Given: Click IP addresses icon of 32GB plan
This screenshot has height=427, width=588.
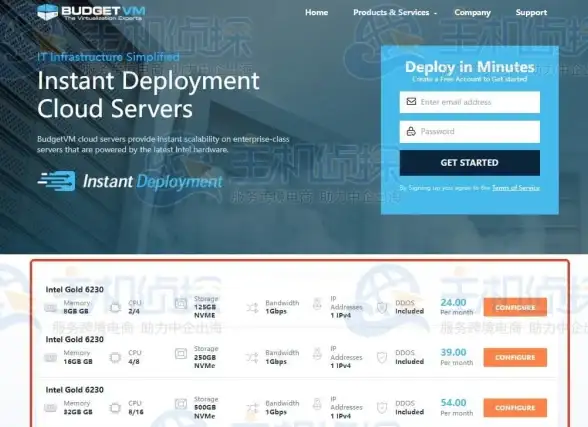Looking at the screenshot, I should pos(317,404).
